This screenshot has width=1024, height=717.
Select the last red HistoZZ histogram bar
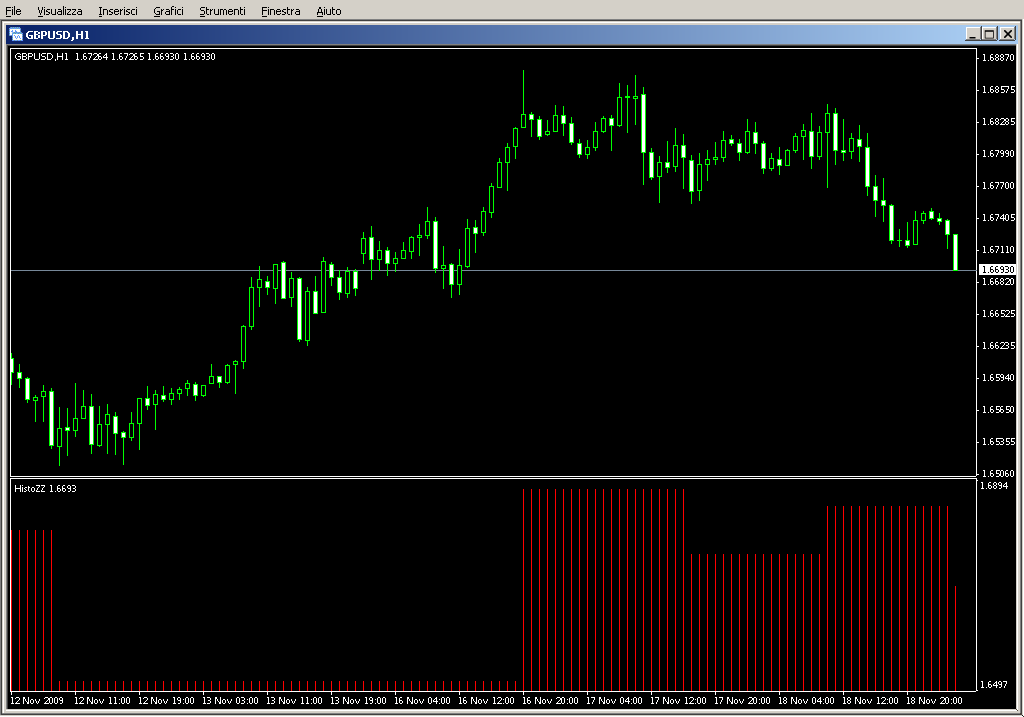pyautogui.click(x=955, y=638)
